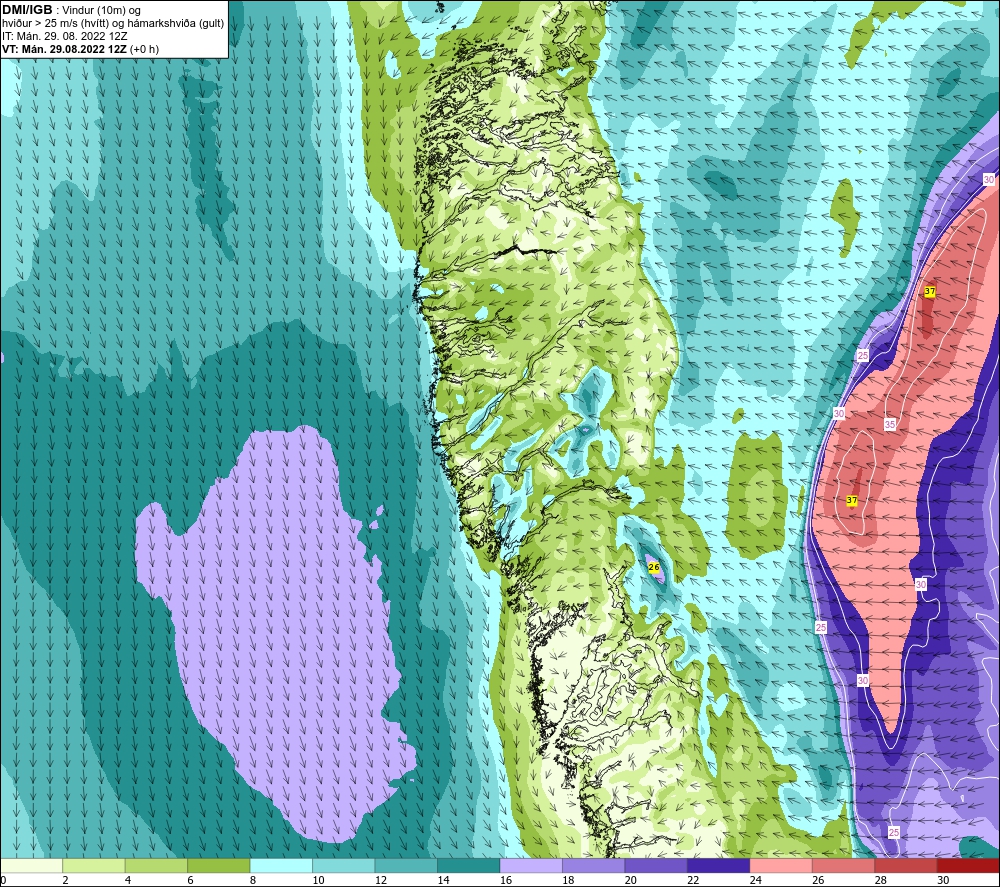
Task: Click the lower yellow '37' gust label
Action: (x=852, y=501)
